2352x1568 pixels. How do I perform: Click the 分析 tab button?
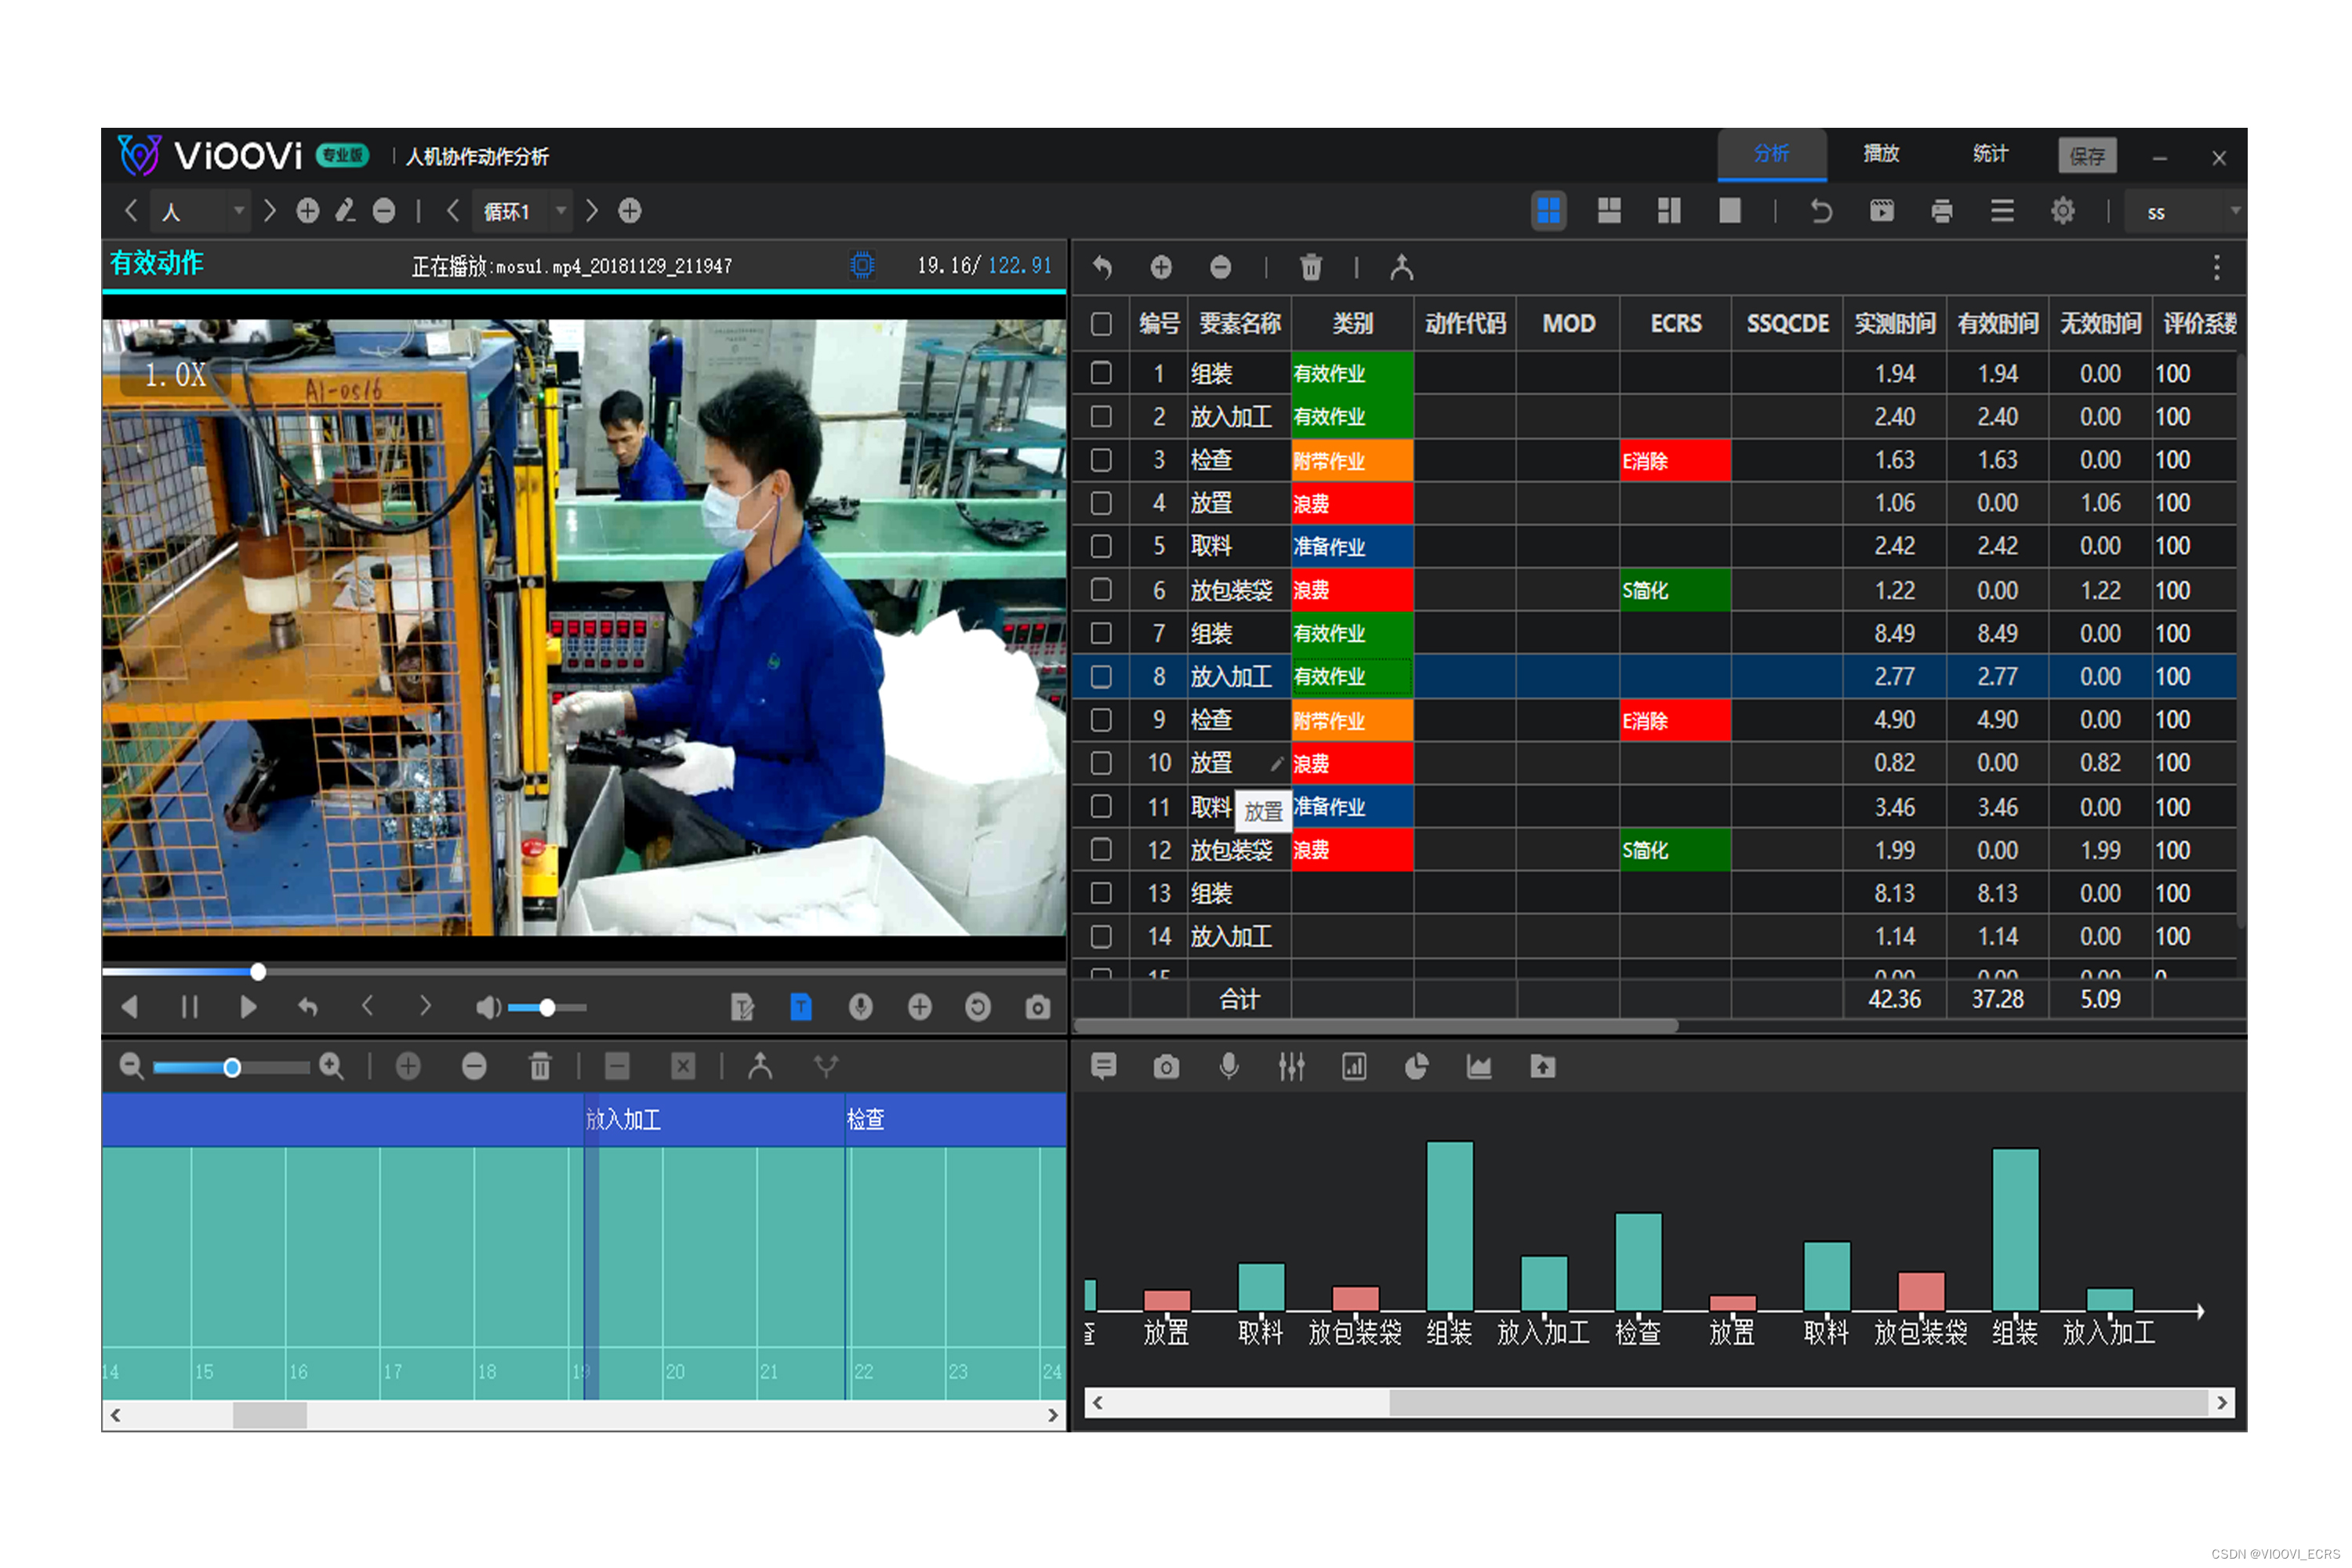click(1771, 154)
